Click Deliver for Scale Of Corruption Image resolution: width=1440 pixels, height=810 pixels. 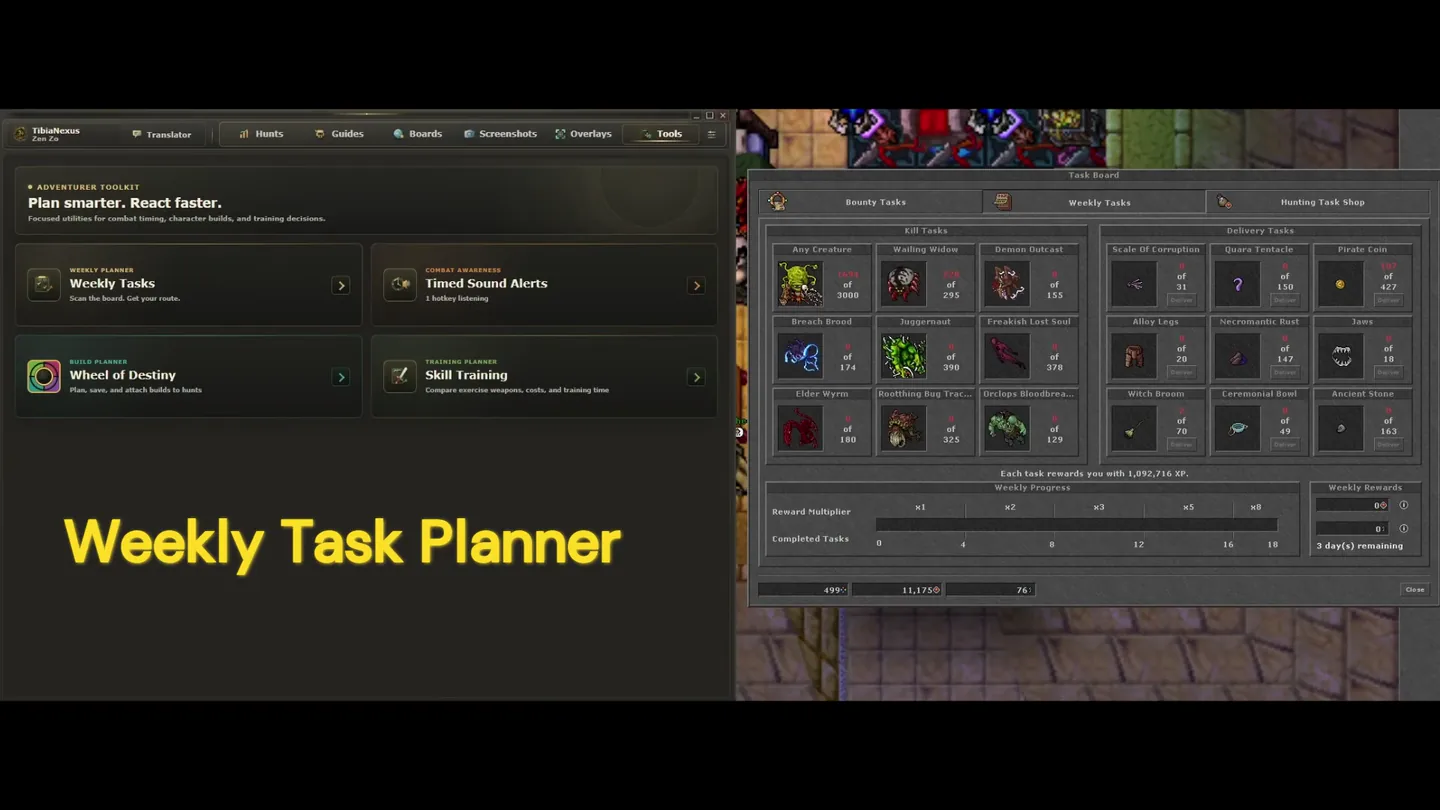click(x=1182, y=300)
